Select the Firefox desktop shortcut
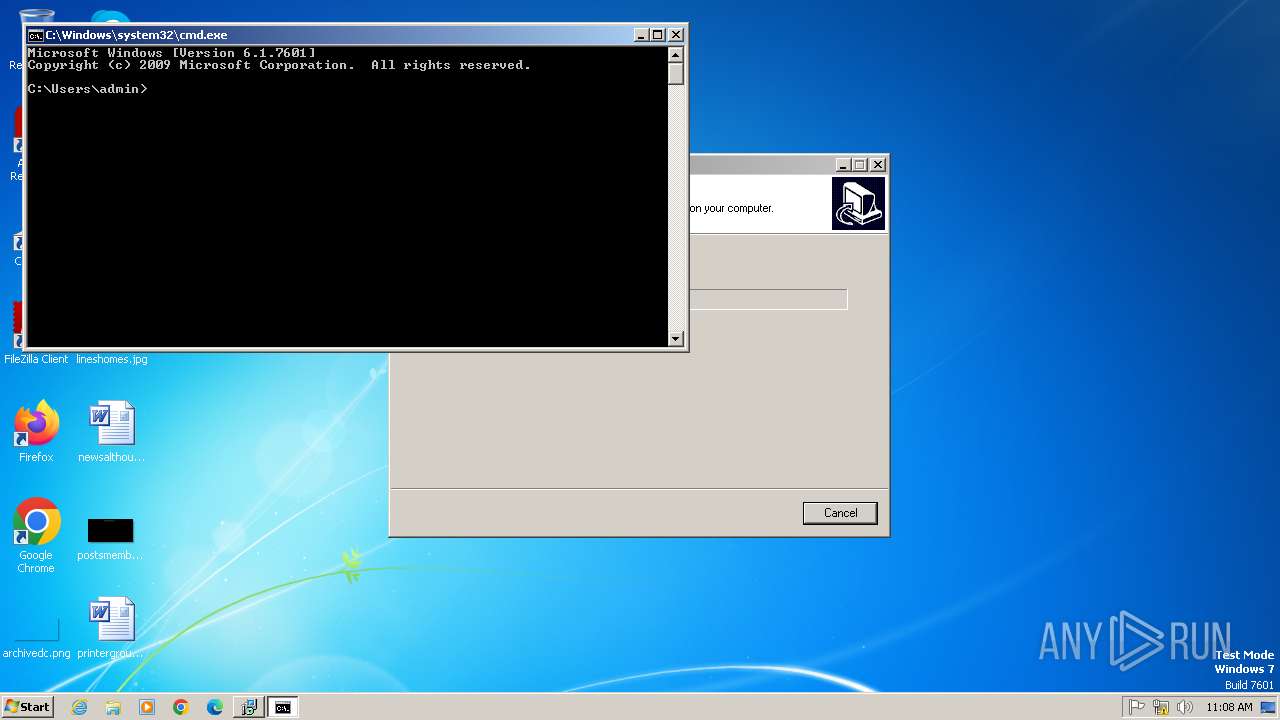Screen dimensions: 1280x720 36,432
